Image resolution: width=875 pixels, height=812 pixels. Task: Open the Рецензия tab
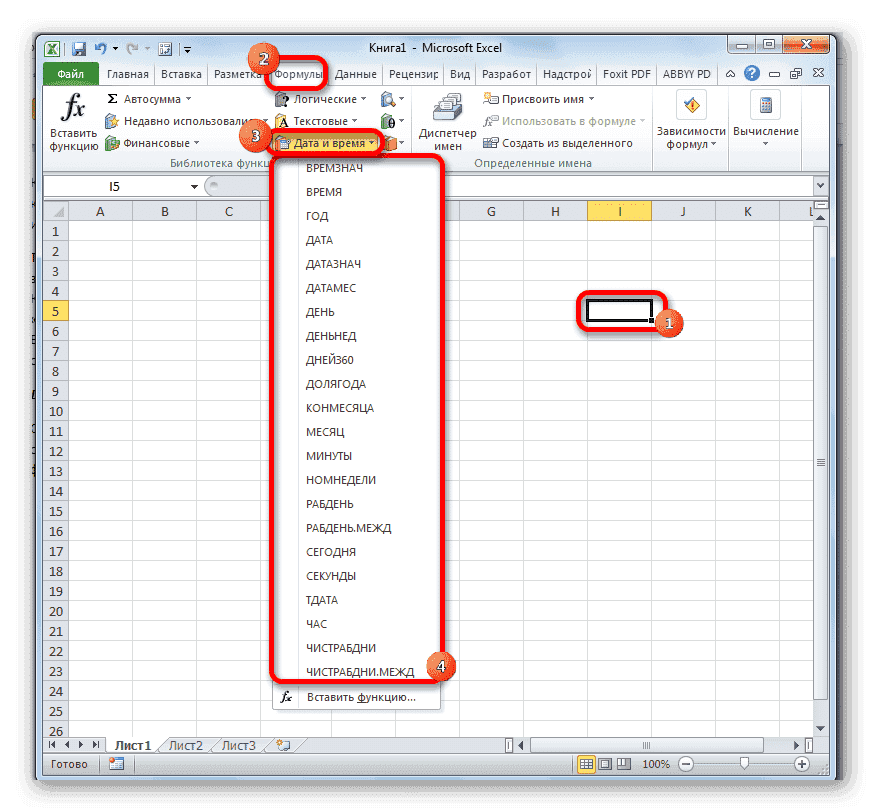point(413,73)
